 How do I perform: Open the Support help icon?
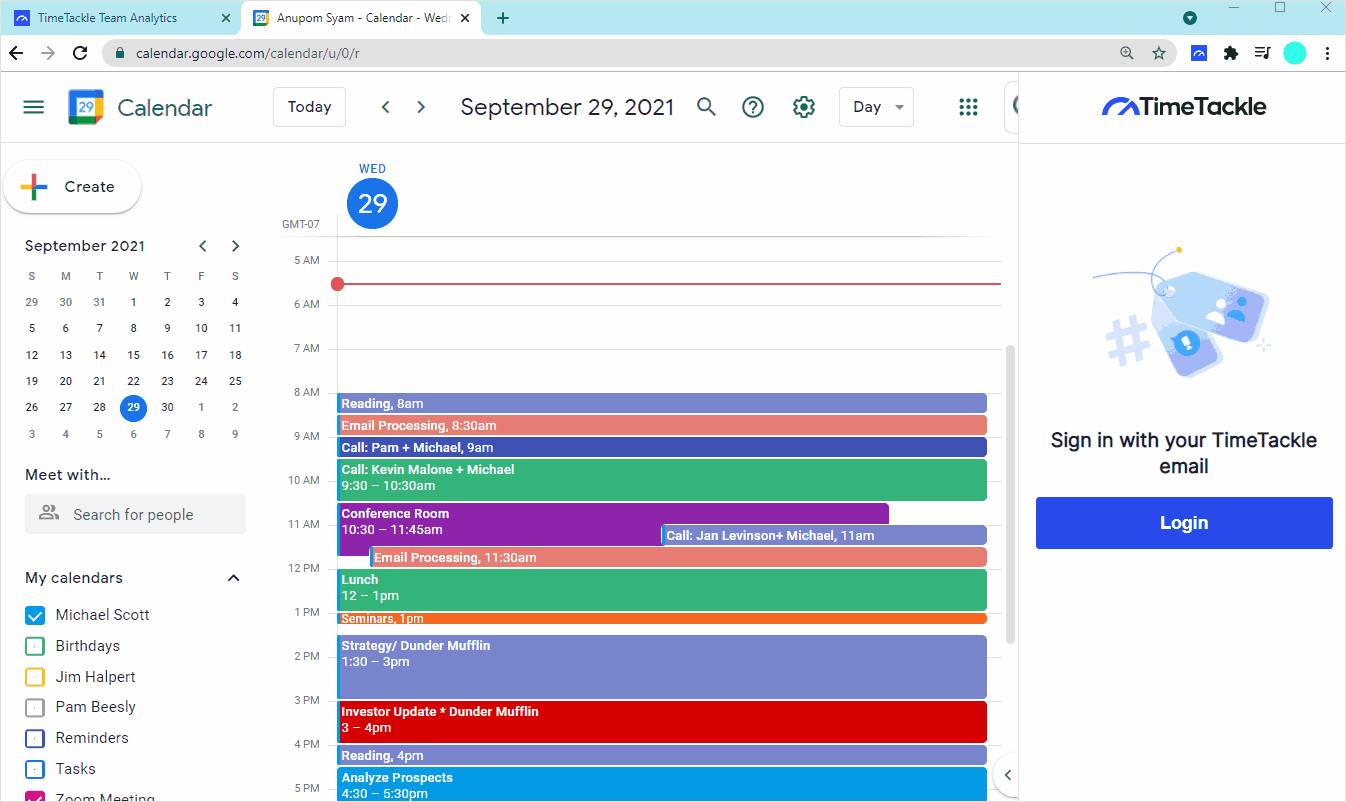[753, 107]
